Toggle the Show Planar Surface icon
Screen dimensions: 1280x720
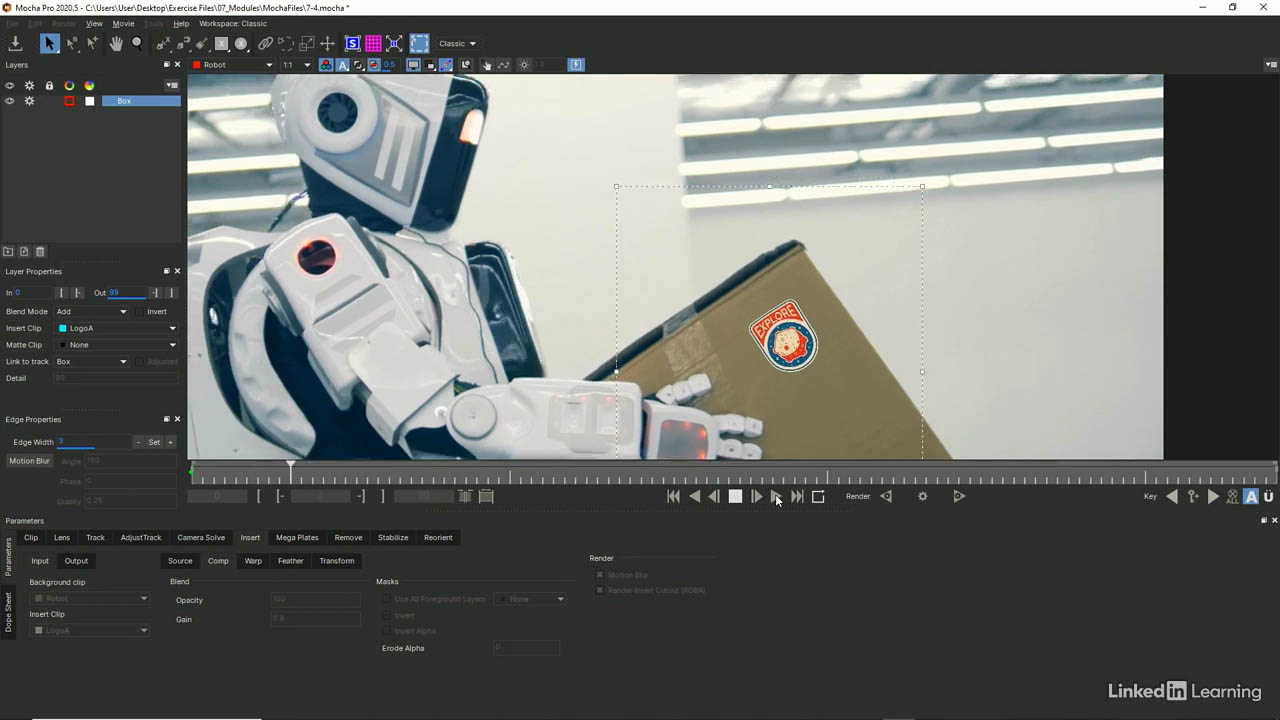pos(352,44)
